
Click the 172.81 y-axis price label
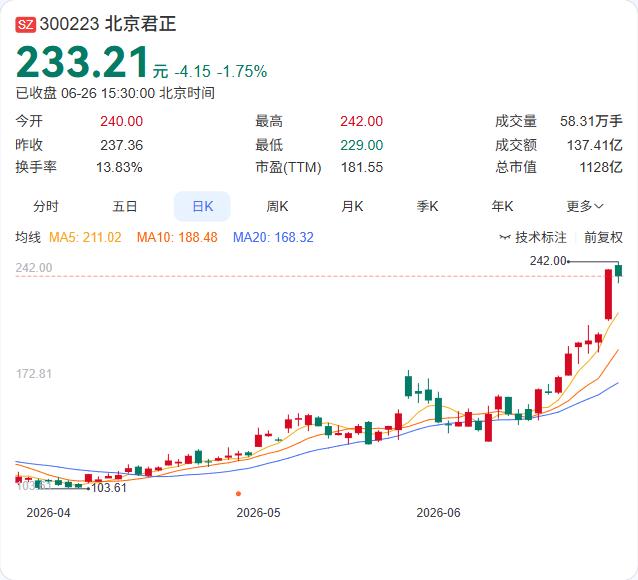tap(34, 374)
